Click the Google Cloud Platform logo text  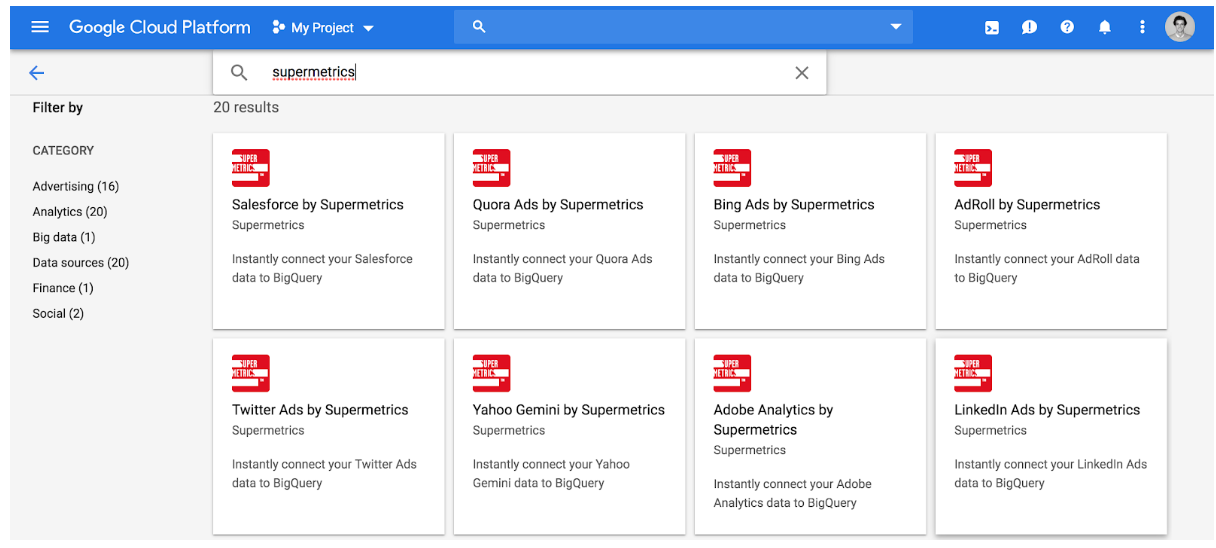pos(160,28)
